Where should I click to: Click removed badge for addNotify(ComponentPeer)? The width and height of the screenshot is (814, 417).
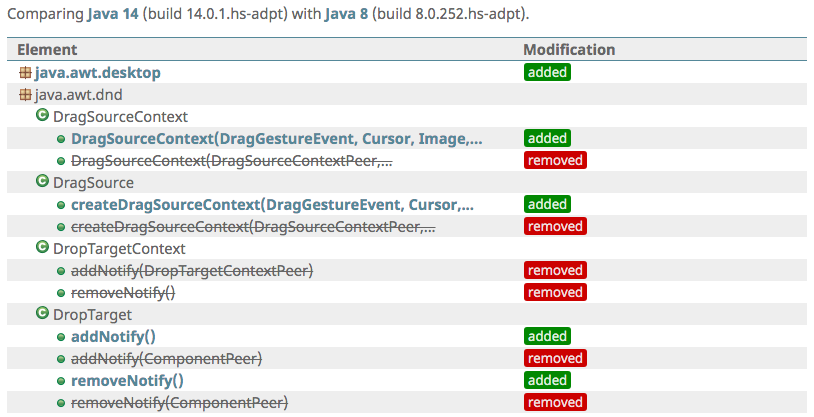tap(555, 358)
